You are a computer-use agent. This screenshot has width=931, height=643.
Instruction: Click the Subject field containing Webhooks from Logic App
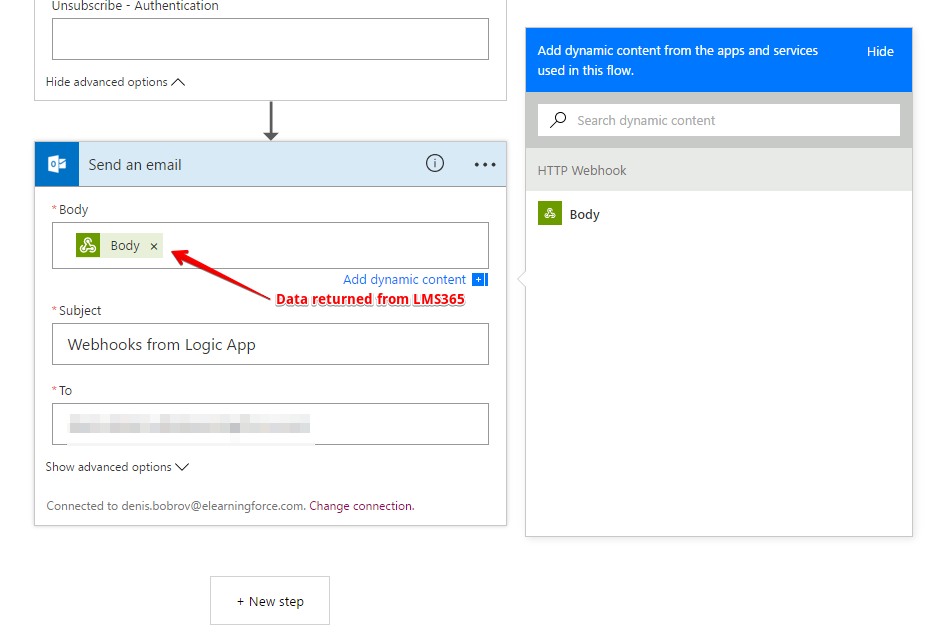point(270,344)
